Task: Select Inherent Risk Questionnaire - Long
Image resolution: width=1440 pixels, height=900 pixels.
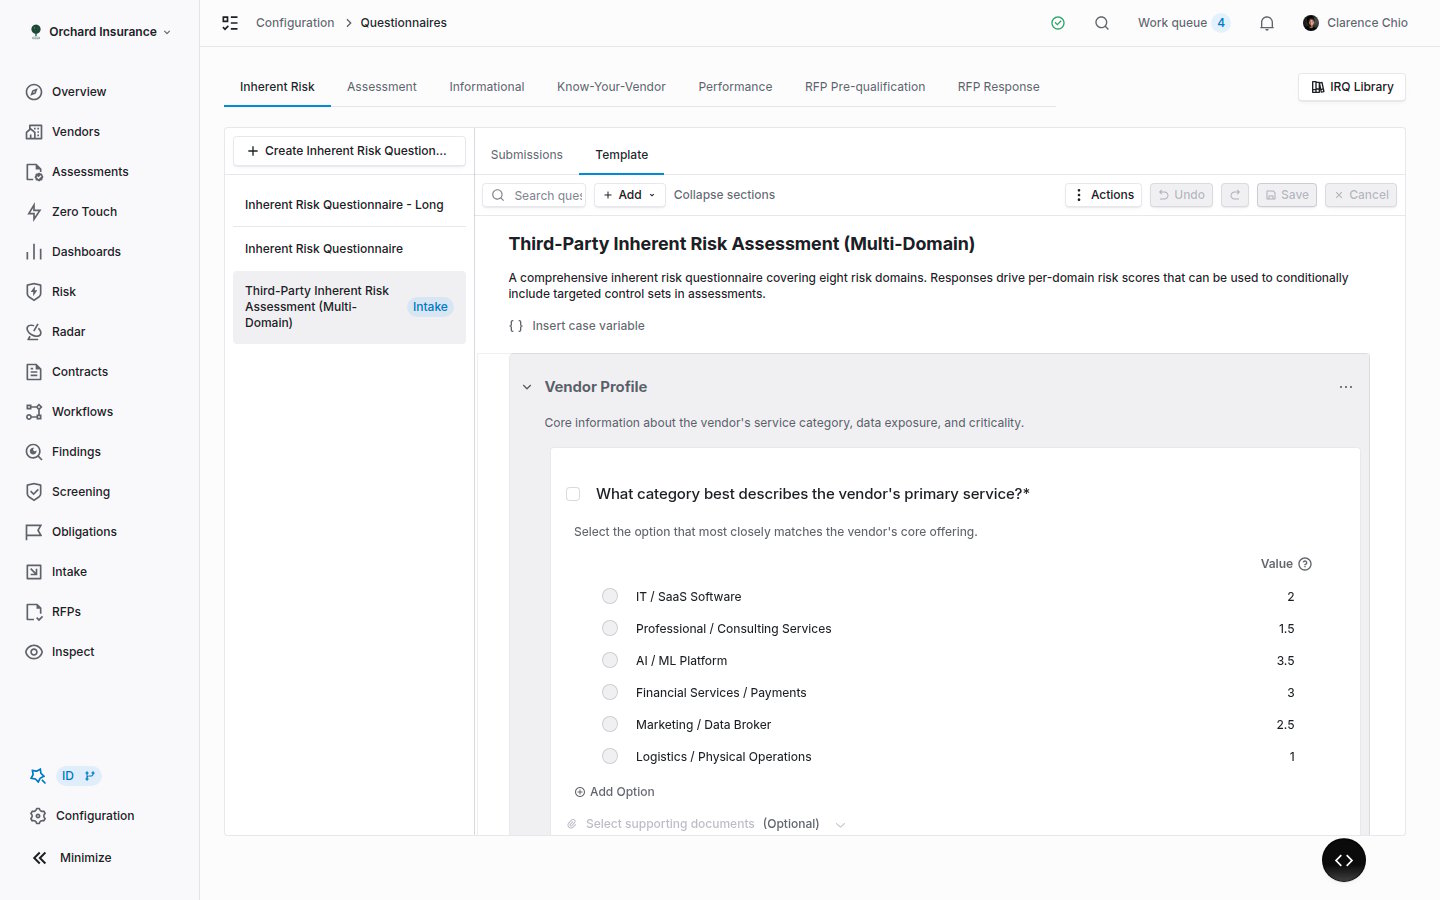Action: [x=349, y=205]
